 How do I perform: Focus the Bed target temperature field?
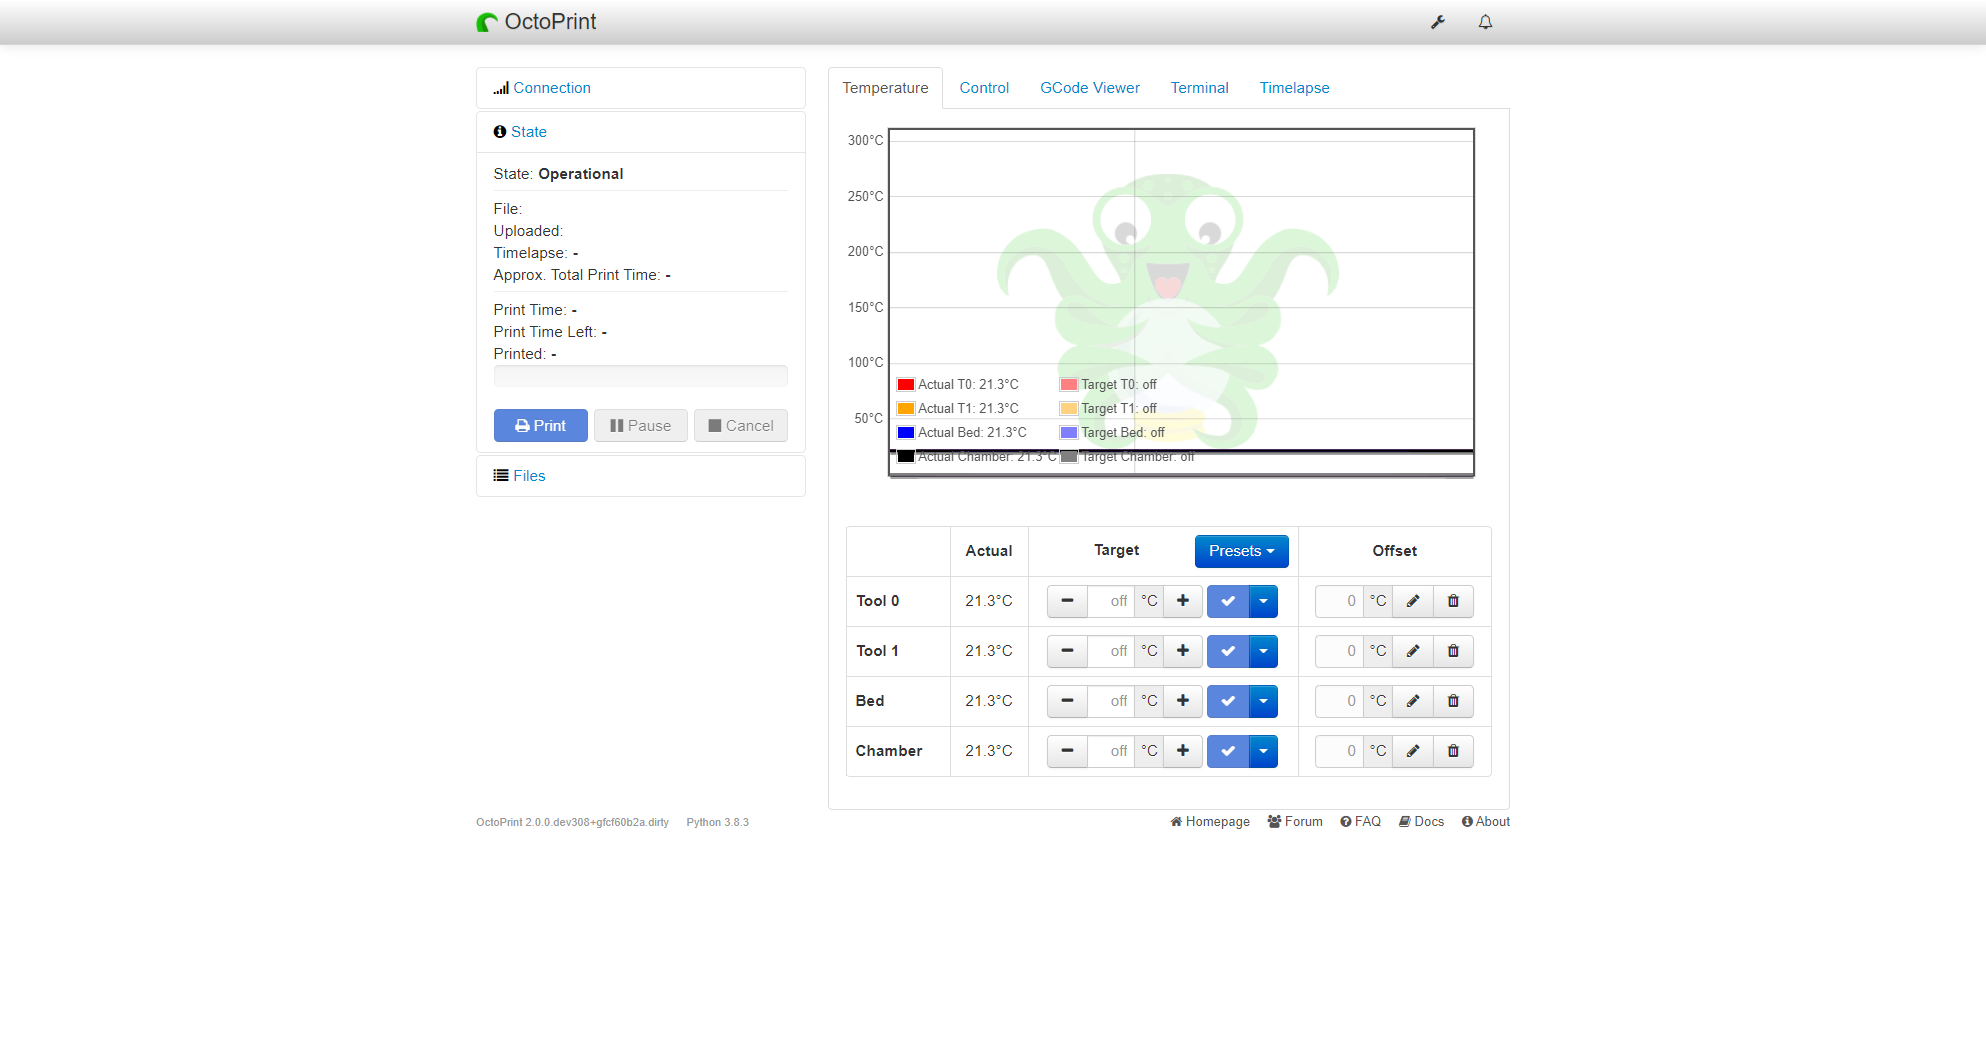pos(1111,701)
